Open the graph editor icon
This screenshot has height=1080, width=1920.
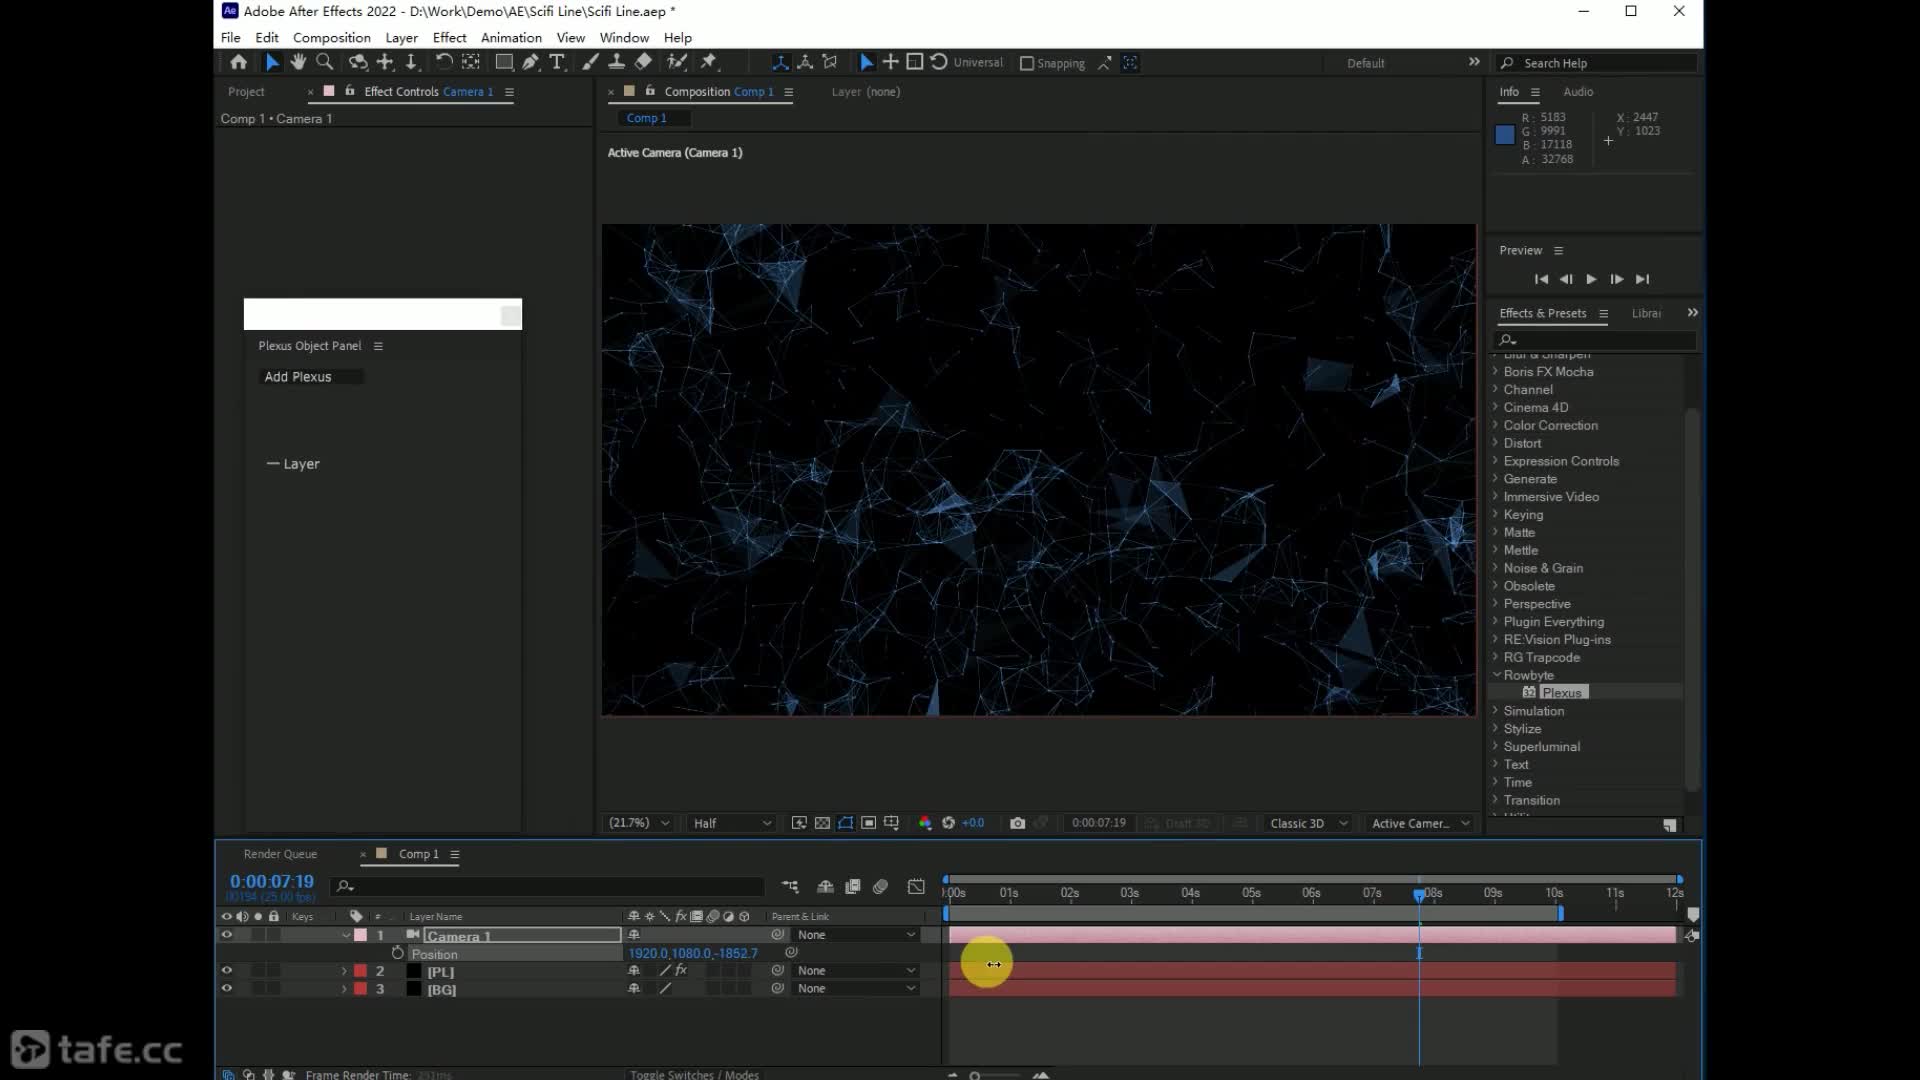click(x=916, y=886)
